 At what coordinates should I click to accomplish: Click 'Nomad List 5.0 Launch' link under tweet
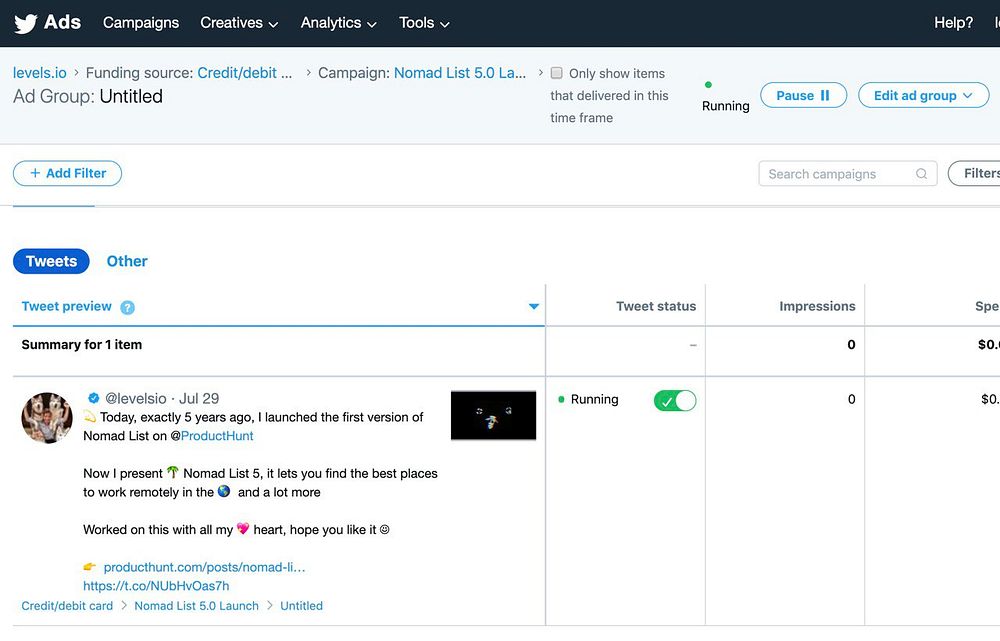[x=196, y=606]
